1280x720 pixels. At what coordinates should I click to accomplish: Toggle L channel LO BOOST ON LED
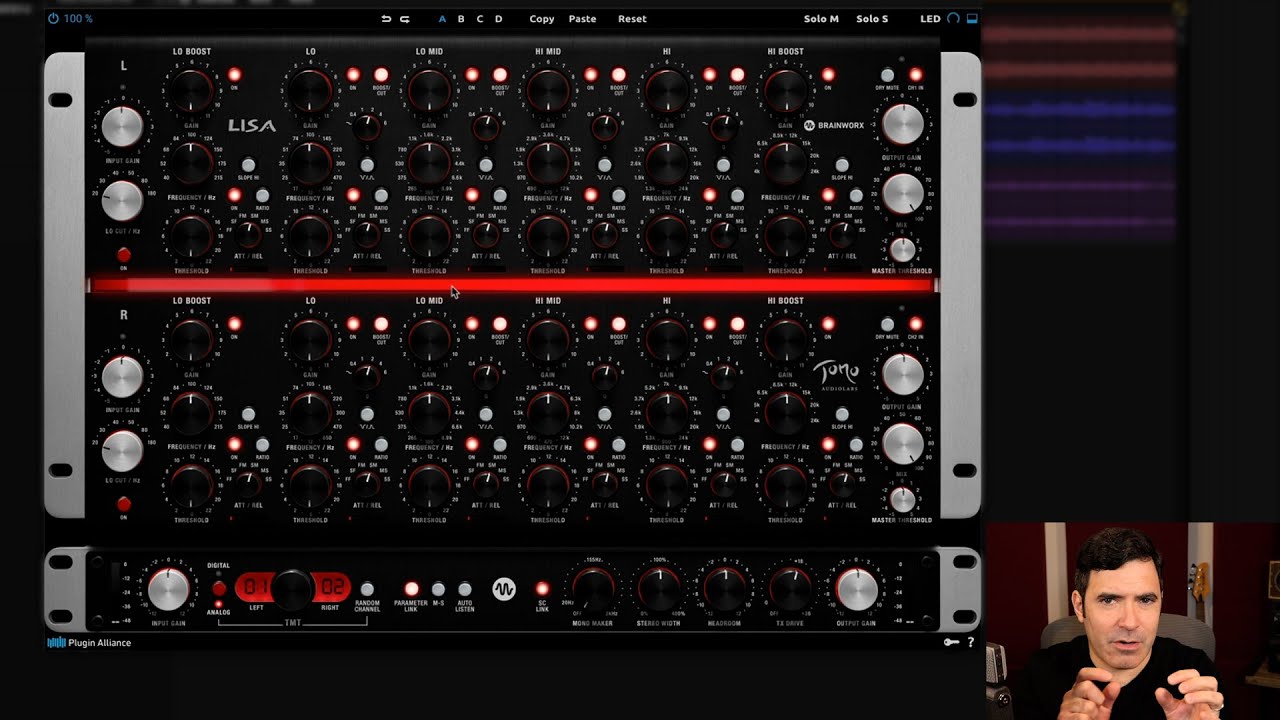[x=235, y=75]
